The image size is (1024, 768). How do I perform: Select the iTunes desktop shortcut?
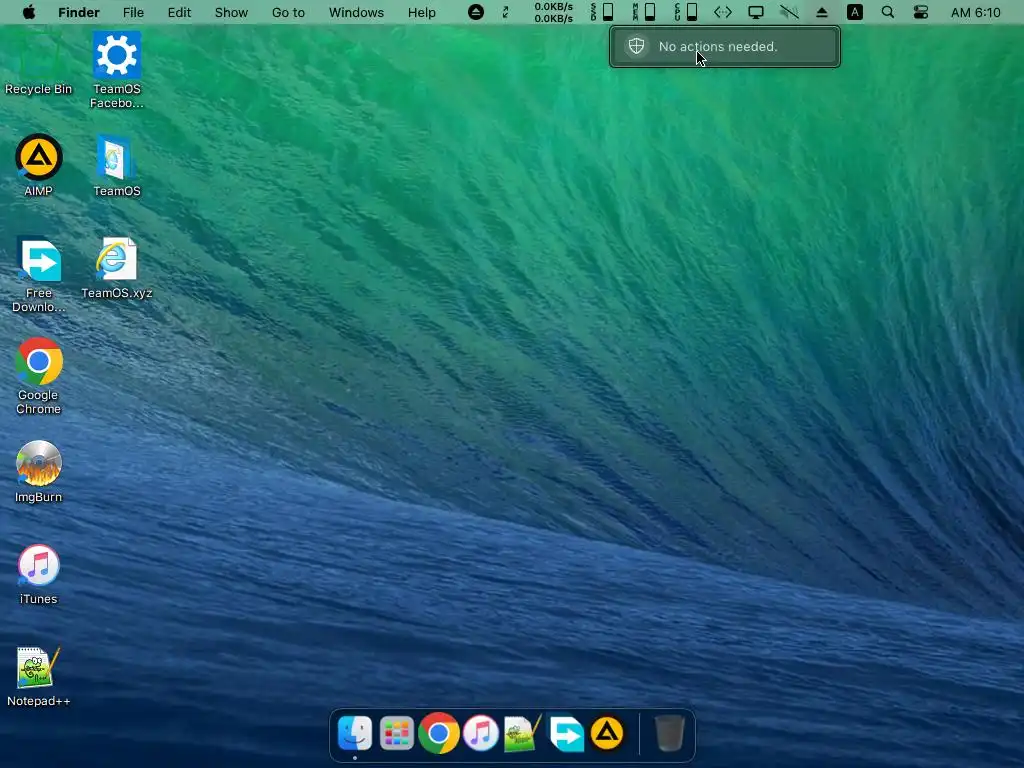tap(39, 573)
